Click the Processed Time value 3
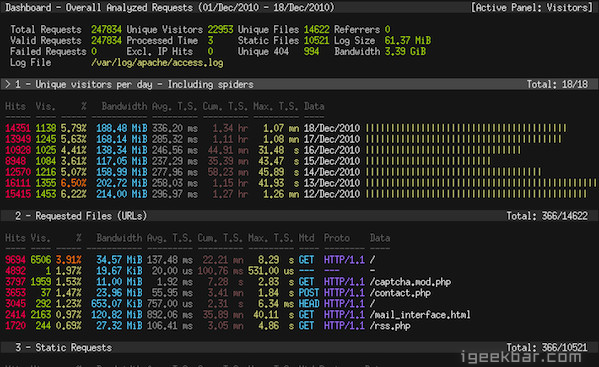This screenshot has width=599, height=367. pos(210,40)
